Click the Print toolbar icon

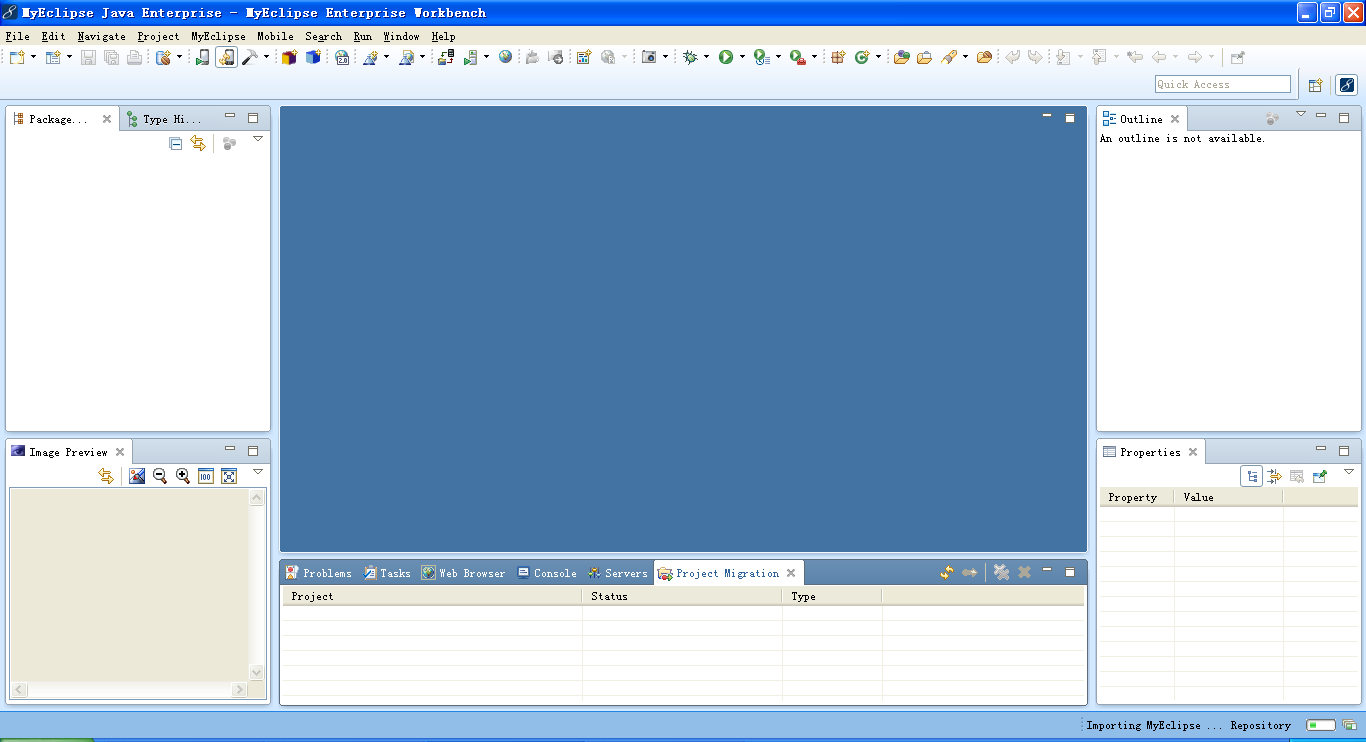(134, 57)
